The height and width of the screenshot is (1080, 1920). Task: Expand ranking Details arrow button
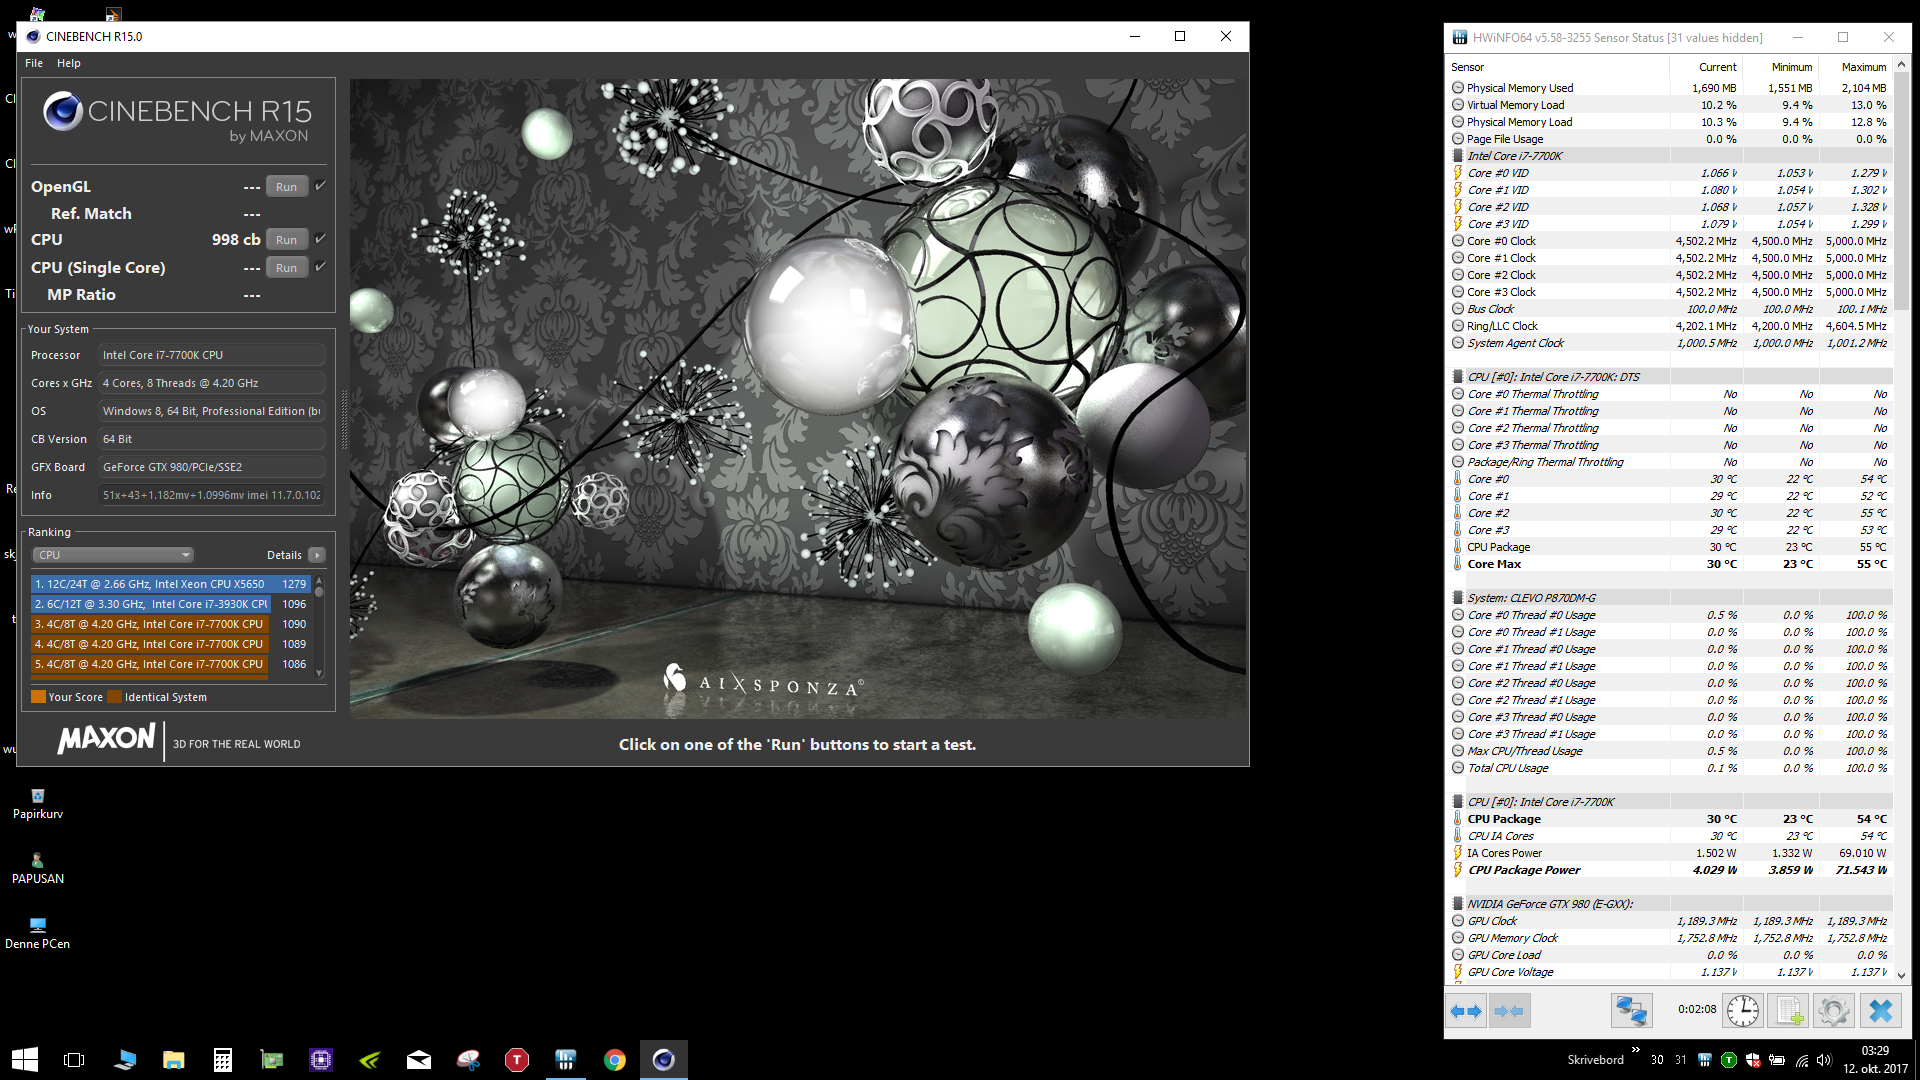pos(317,555)
